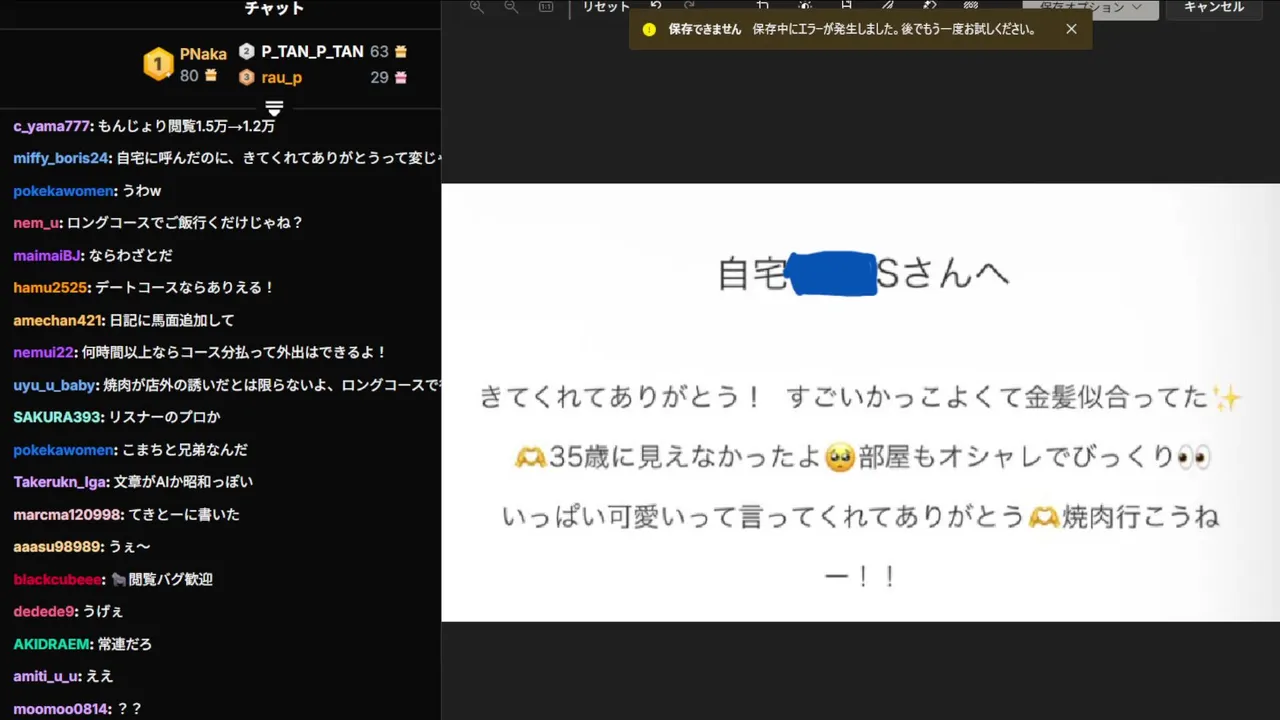Click pokekawomen on the こまちと兄弟なんだ message
This screenshot has height=720, width=1280.
pos(65,450)
